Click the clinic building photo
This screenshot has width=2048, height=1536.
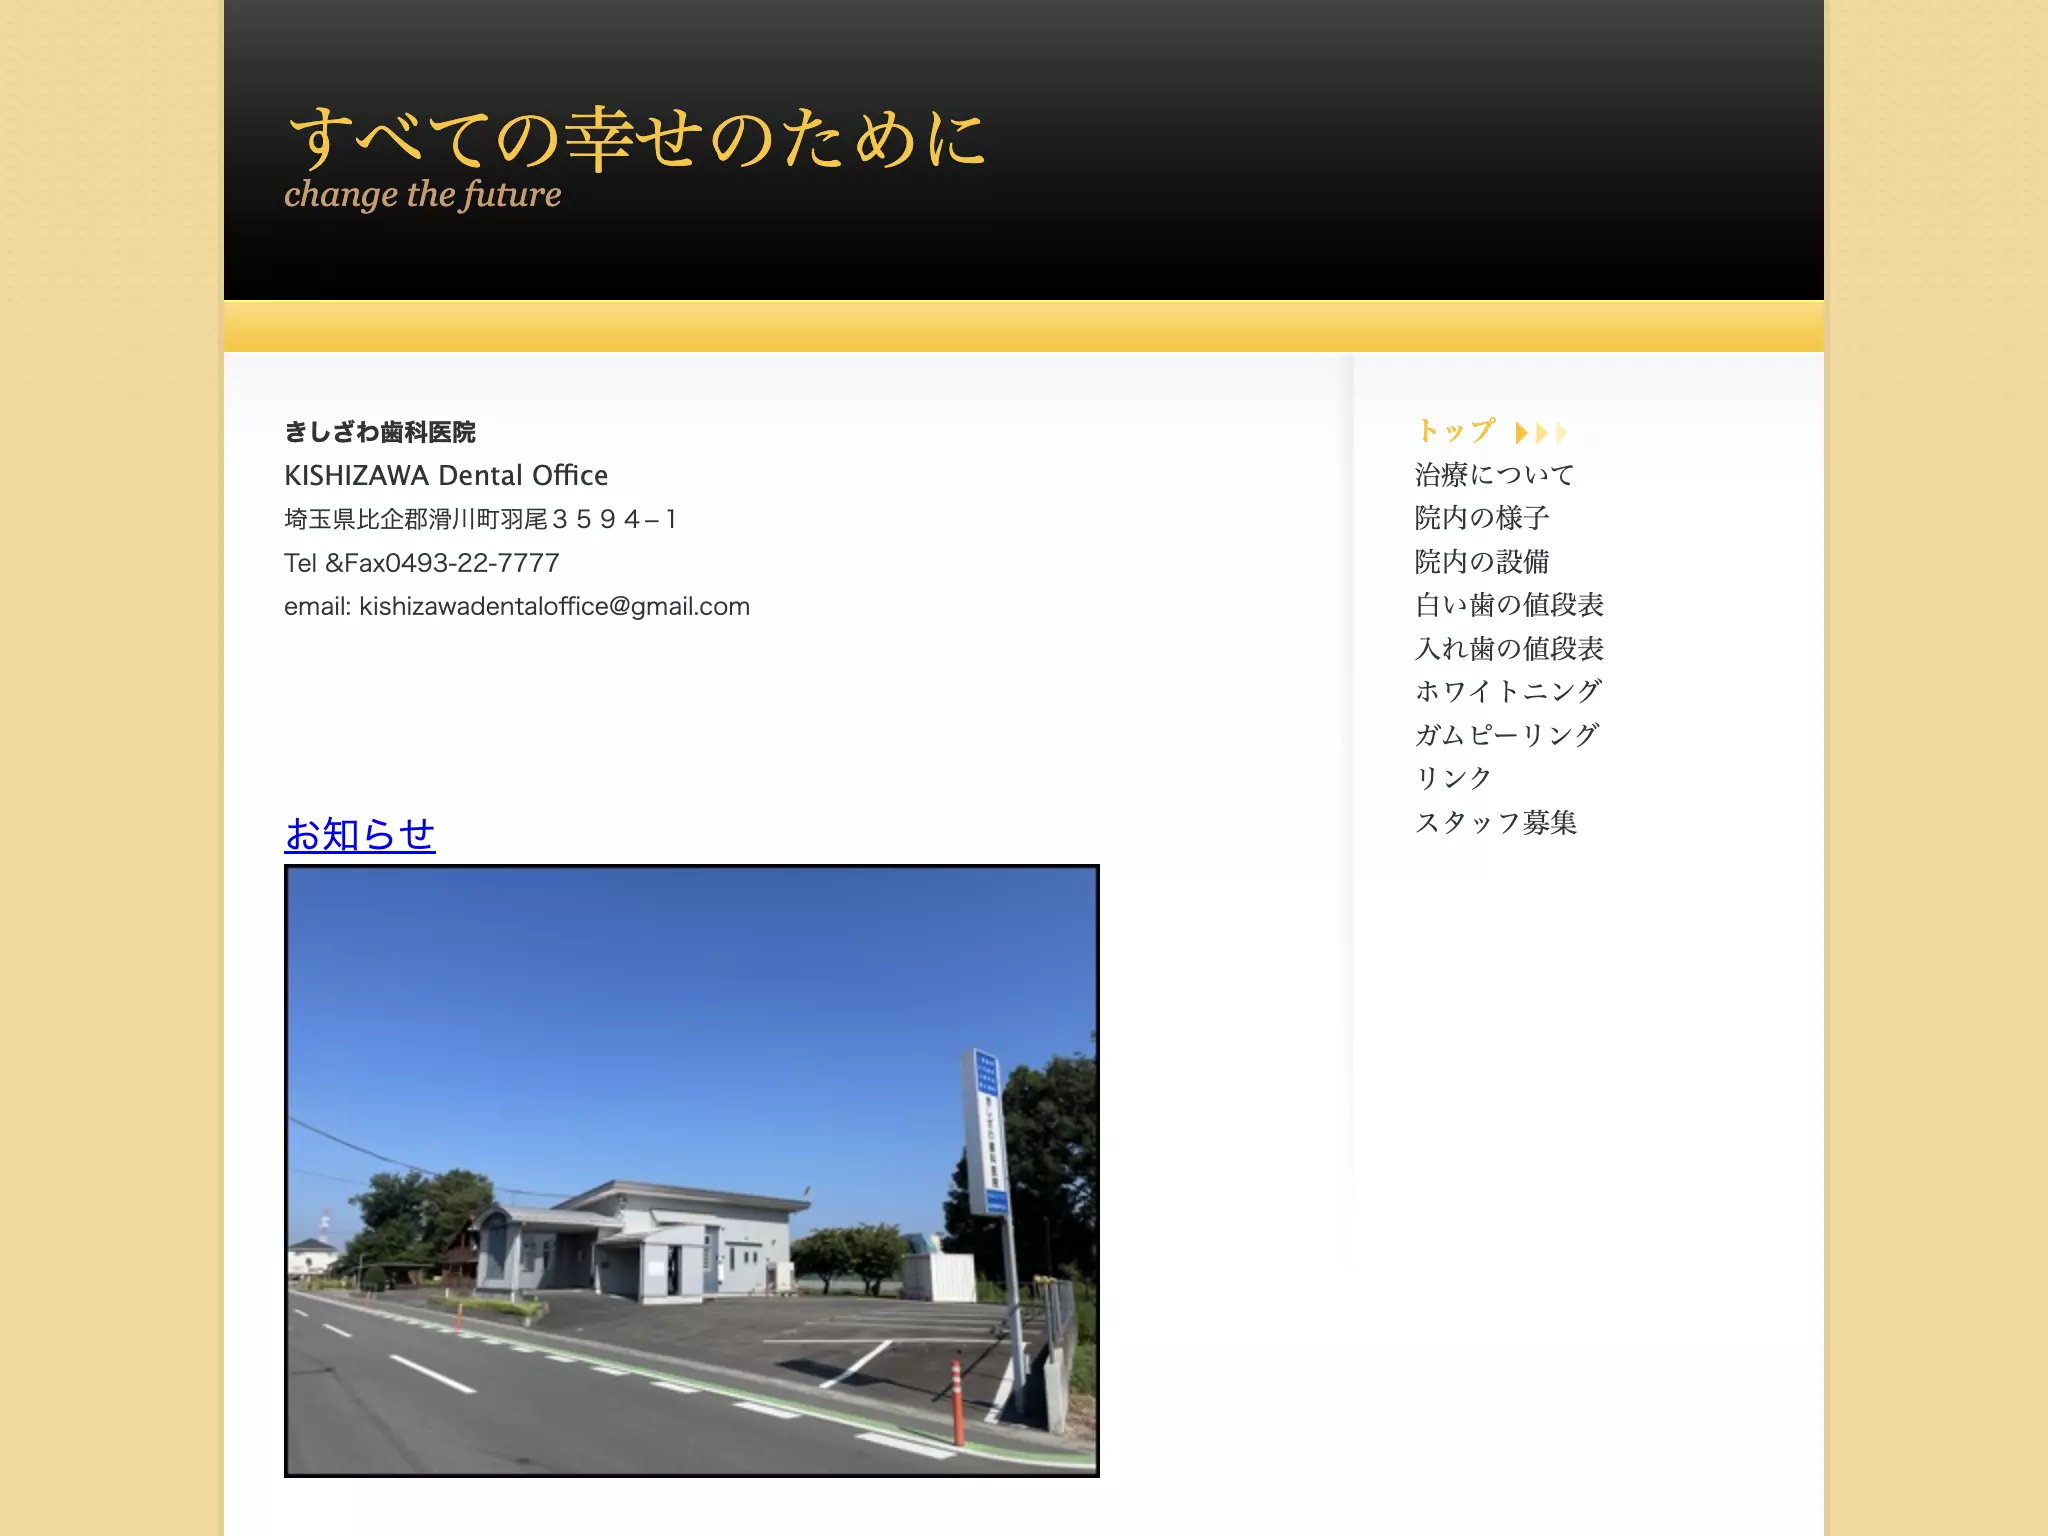pos(692,1171)
